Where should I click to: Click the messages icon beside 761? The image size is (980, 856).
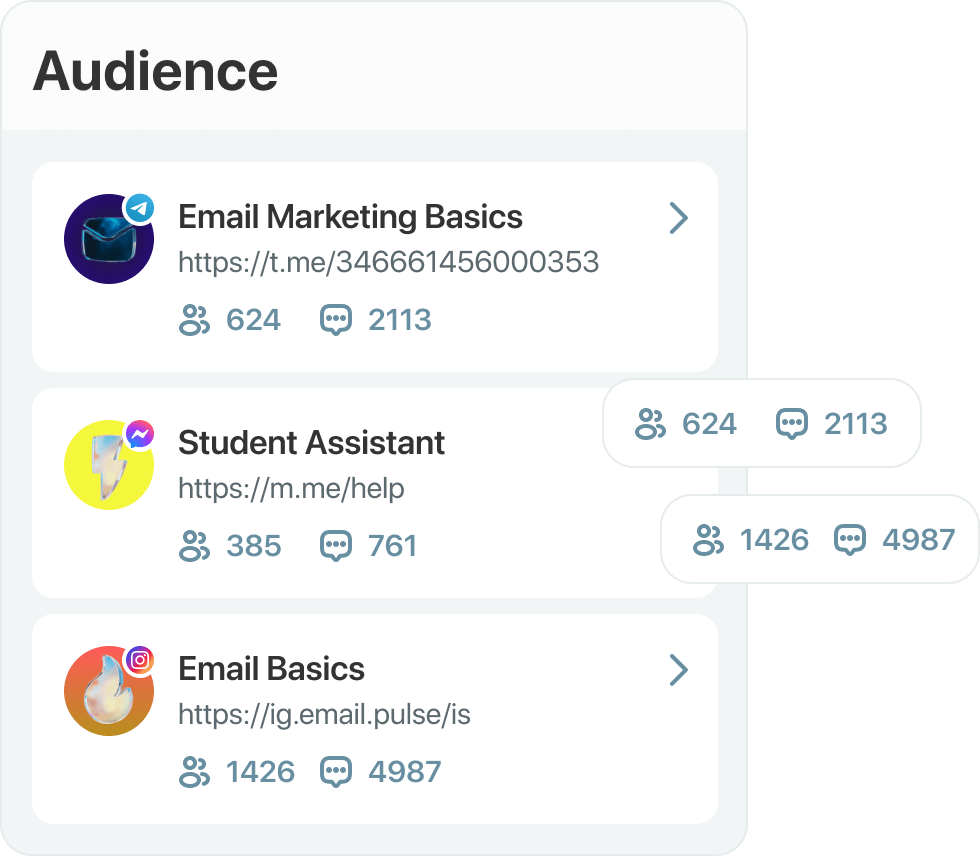336,546
